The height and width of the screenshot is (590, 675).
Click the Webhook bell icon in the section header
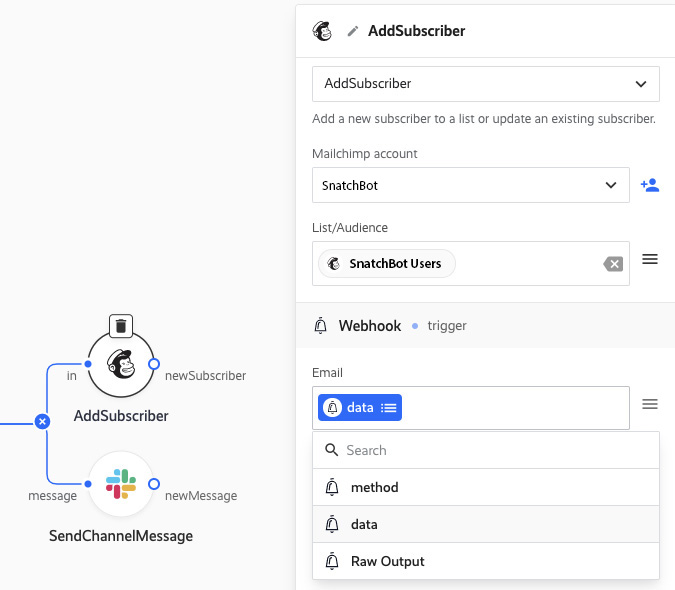coord(320,326)
